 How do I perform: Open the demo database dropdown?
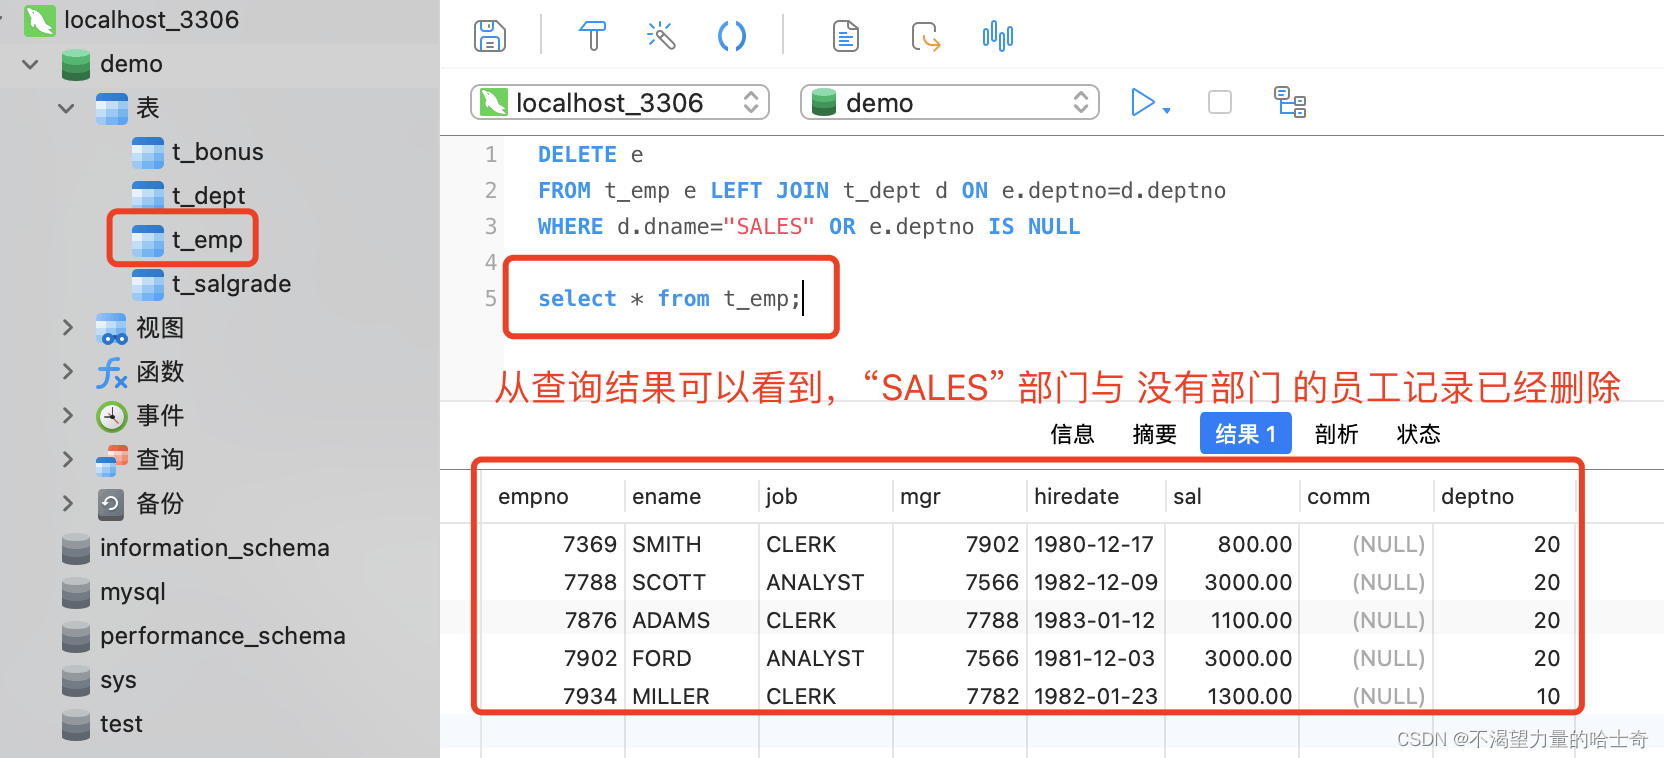950,102
